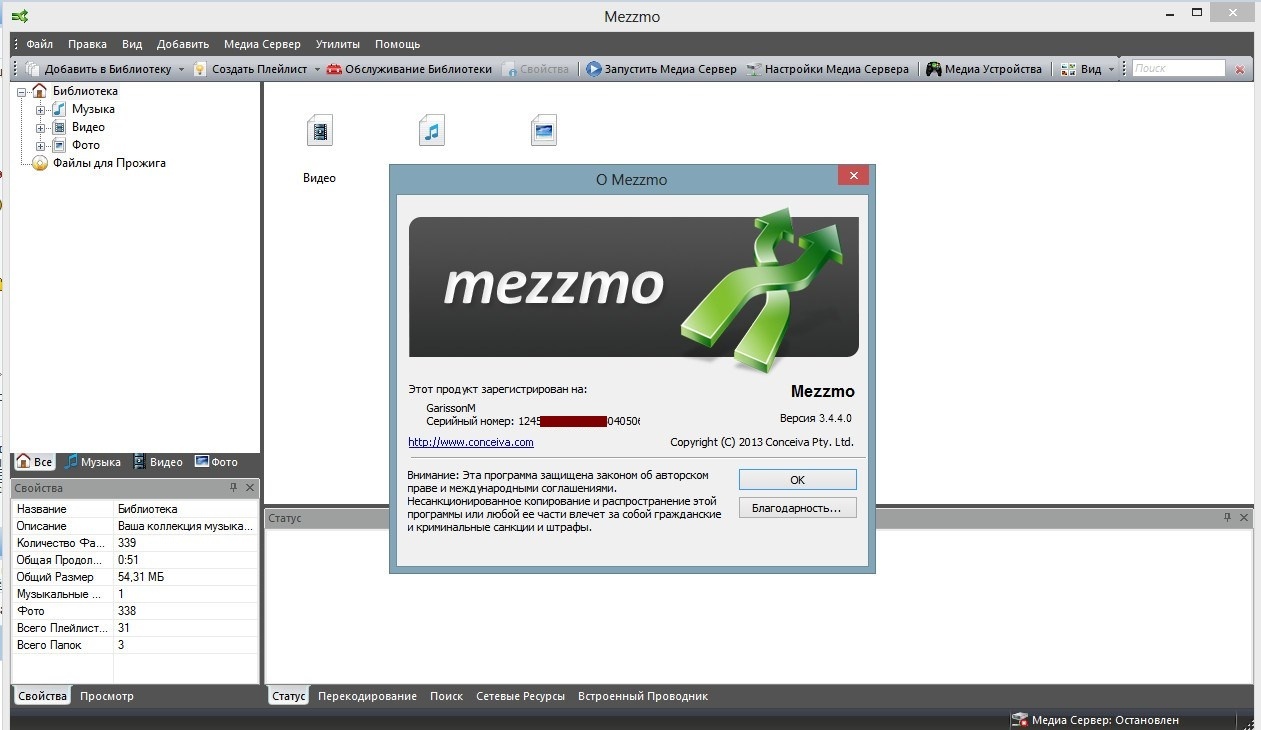Image resolution: width=1261 pixels, height=730 pixels.
Task: Close the О Mezzmo dialog
Action: (x=853, y=176)
